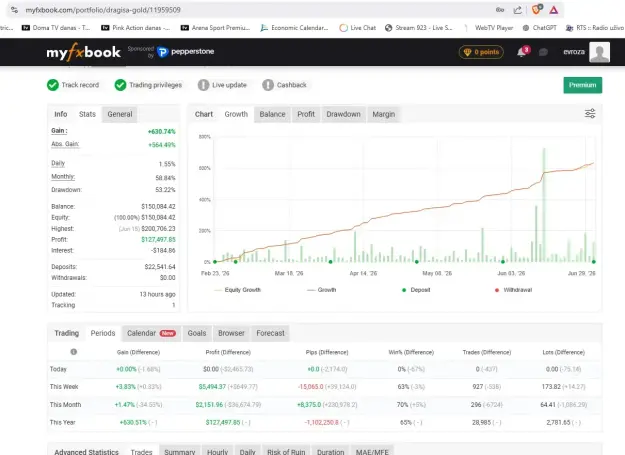
Task: Select the Growth chart tab
Action: tap(236, 114)
